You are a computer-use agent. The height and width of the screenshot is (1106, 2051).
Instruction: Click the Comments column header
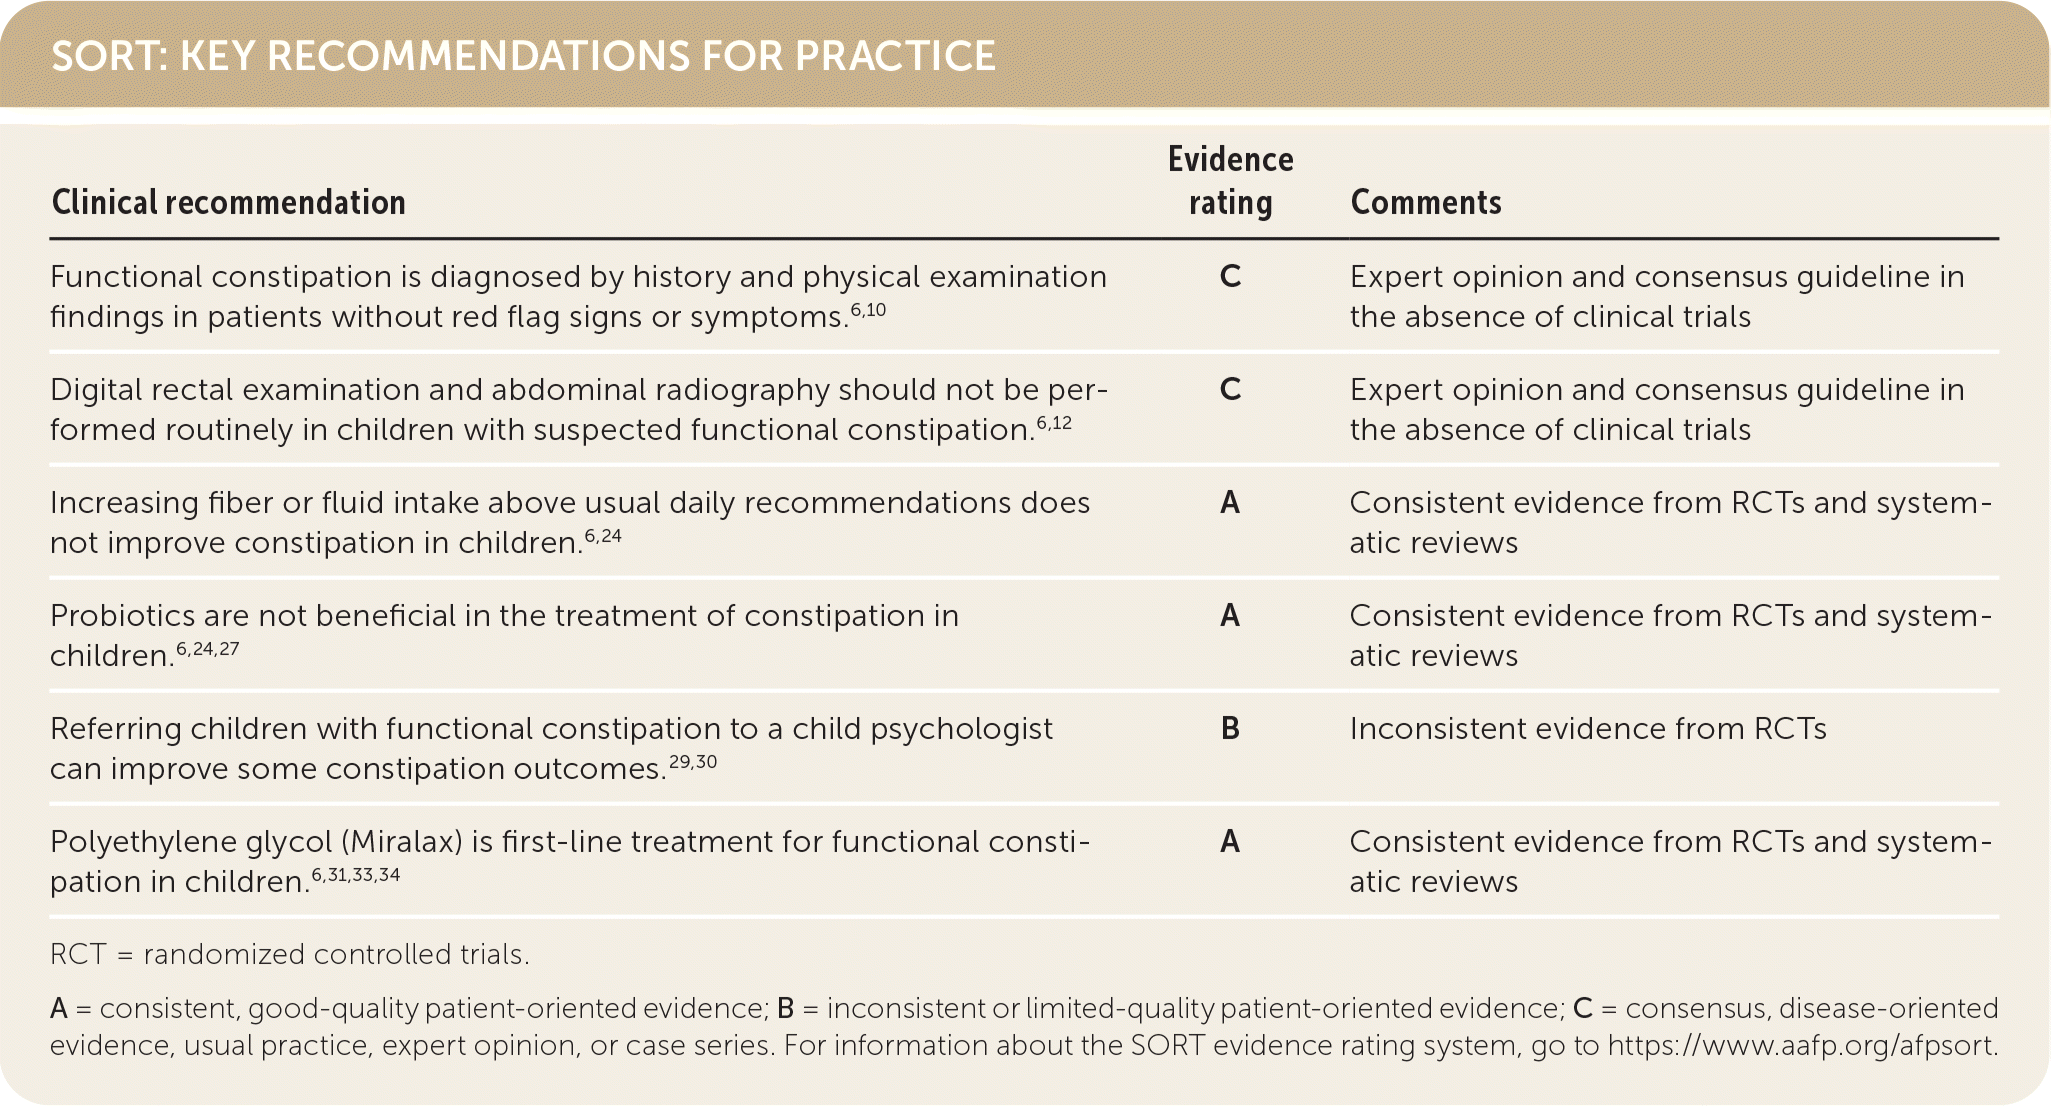point(1425,202)
